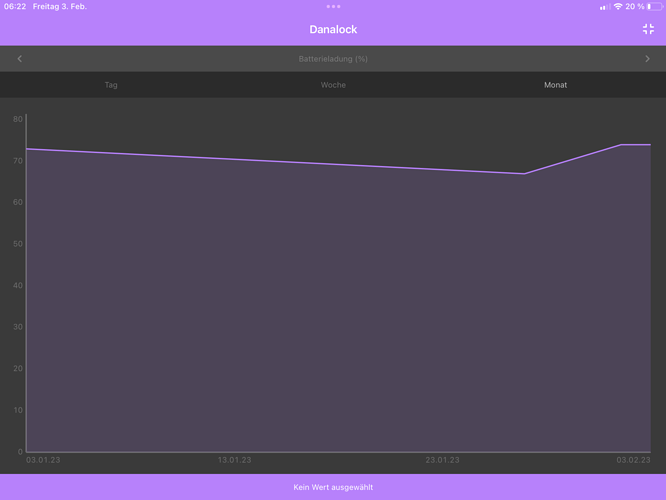666x500 pixels.
Task: Tap the Kein Wert ausgewählt status bar
Action: coord(333,487)
